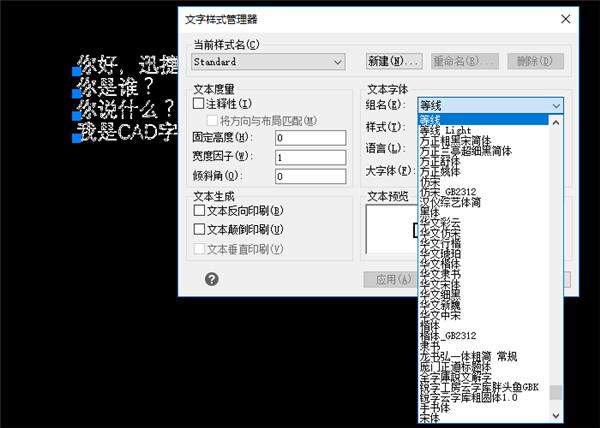This screenshot has height=428, width=600.
Task: Select blue grip on 你说什么 text line
Action: [77, 116]
